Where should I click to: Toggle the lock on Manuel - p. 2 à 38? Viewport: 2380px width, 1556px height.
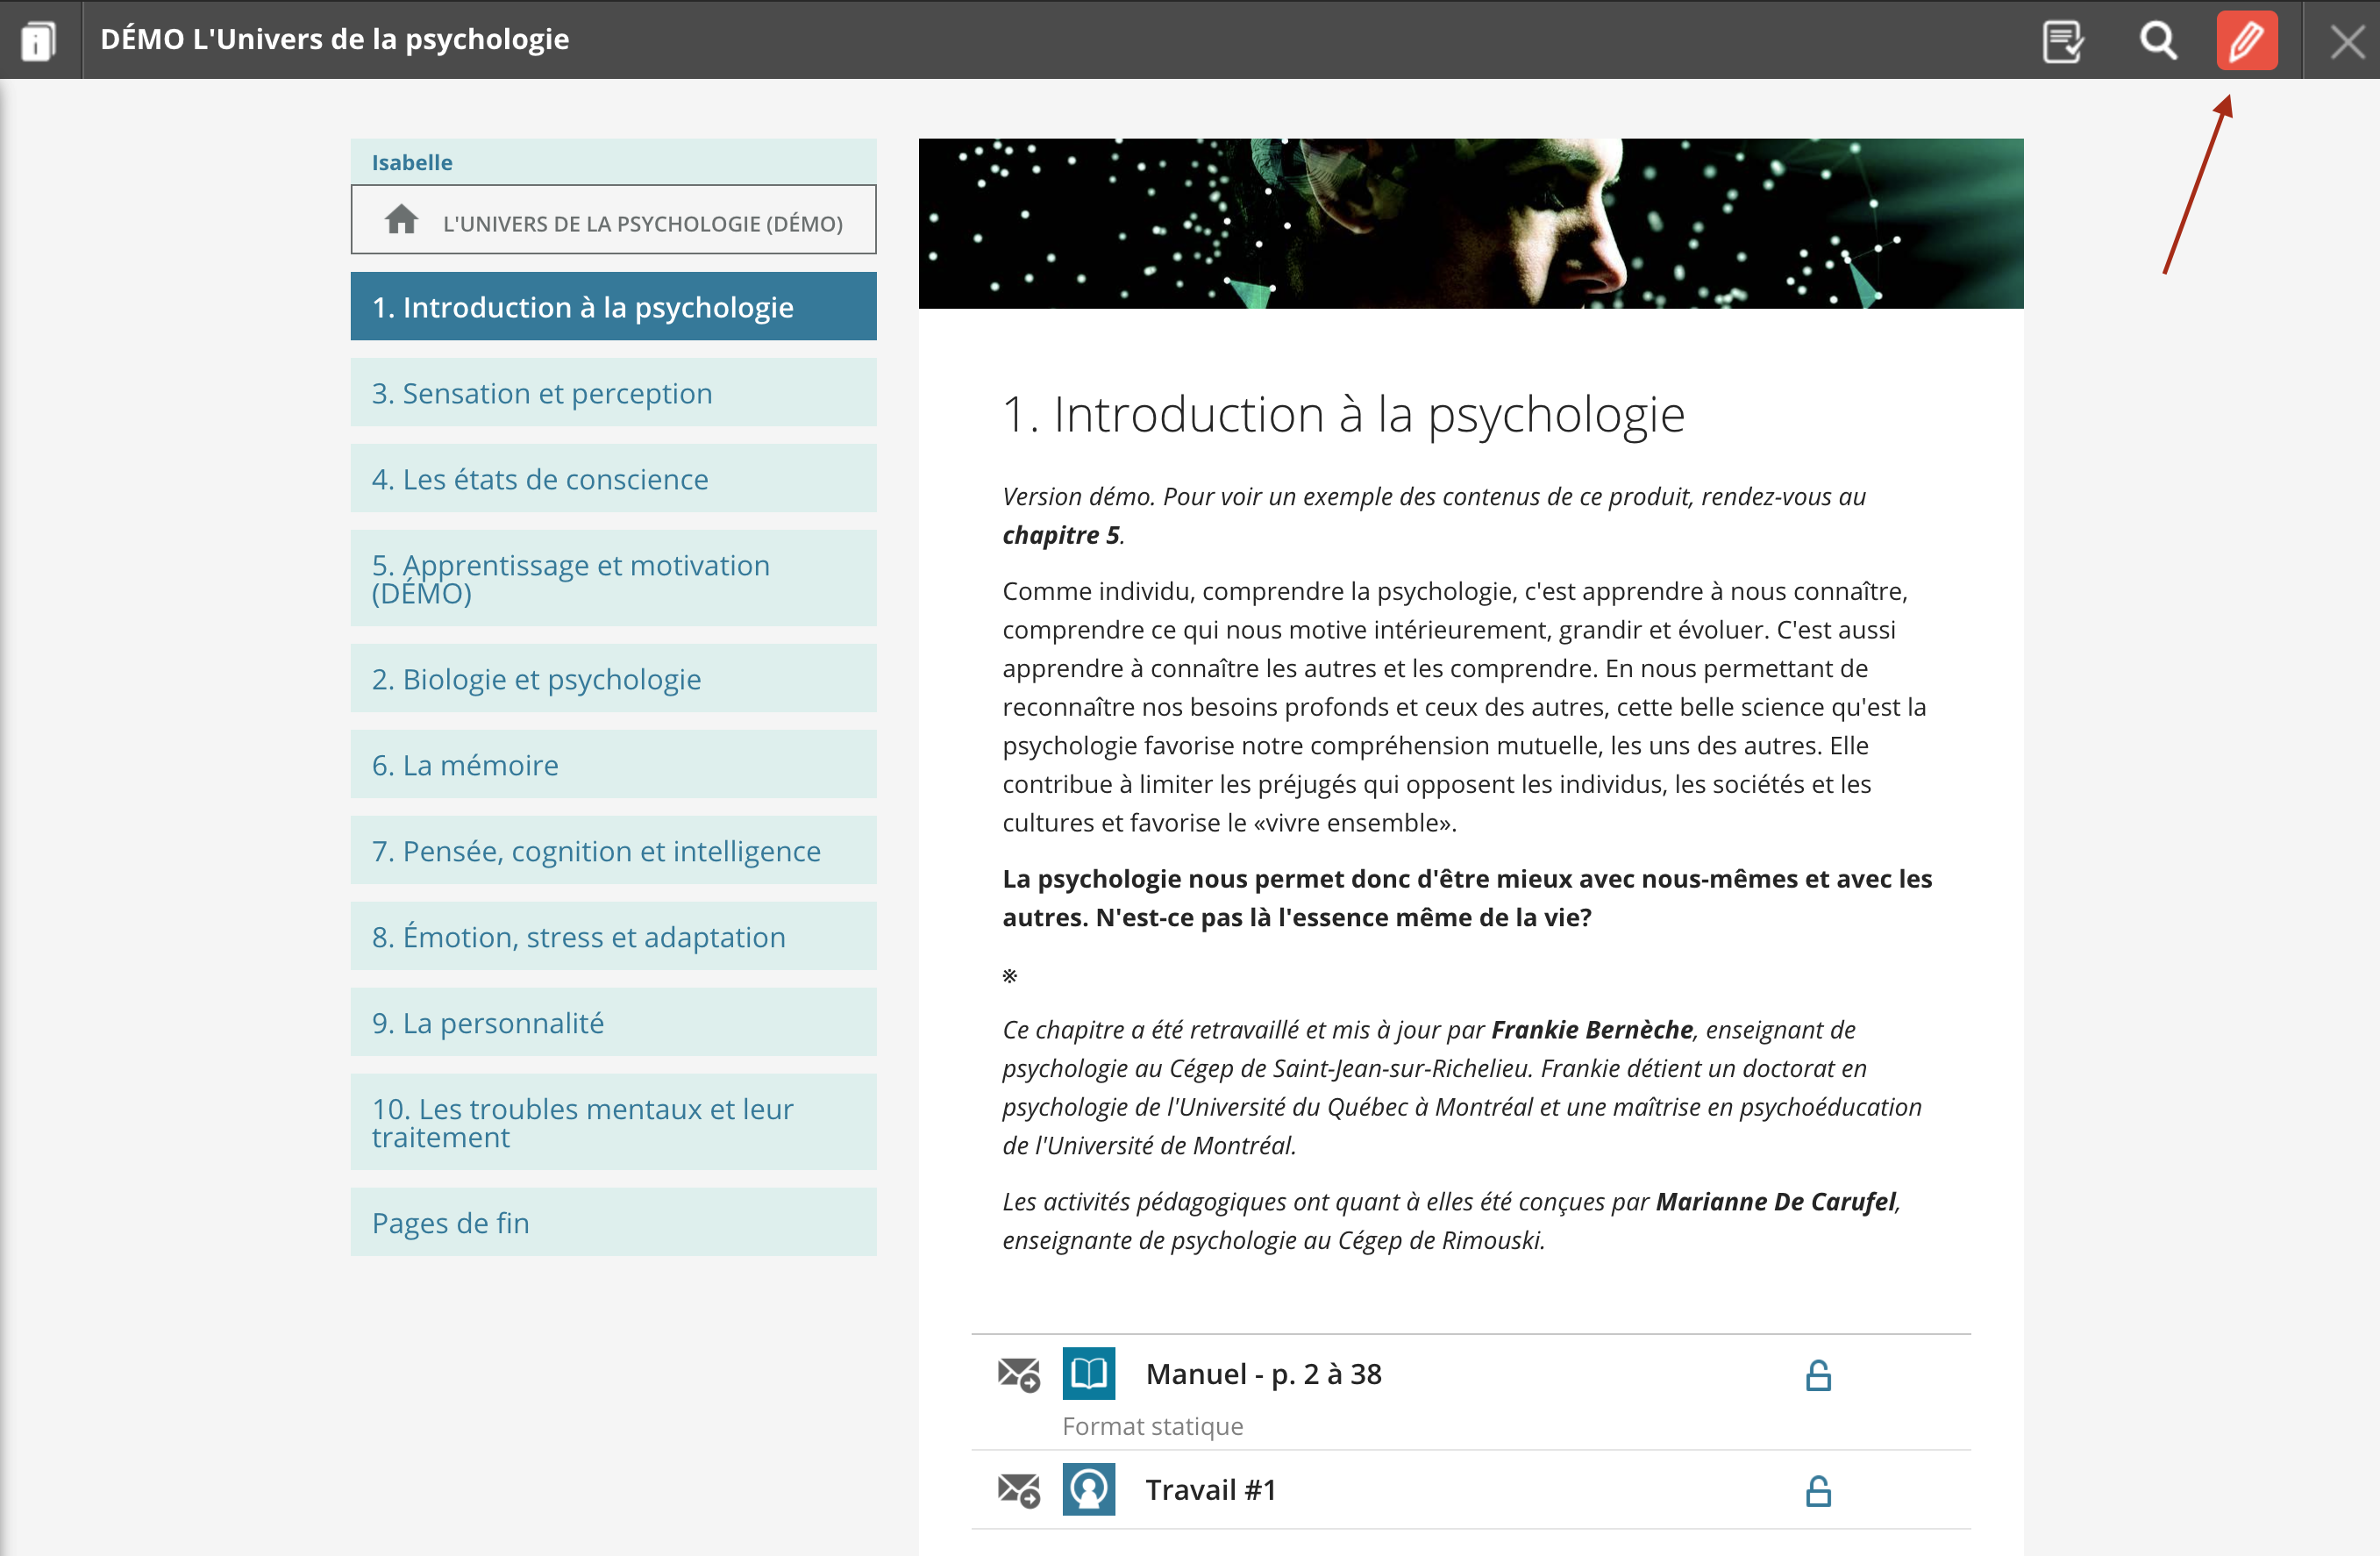point(1818,1374)
